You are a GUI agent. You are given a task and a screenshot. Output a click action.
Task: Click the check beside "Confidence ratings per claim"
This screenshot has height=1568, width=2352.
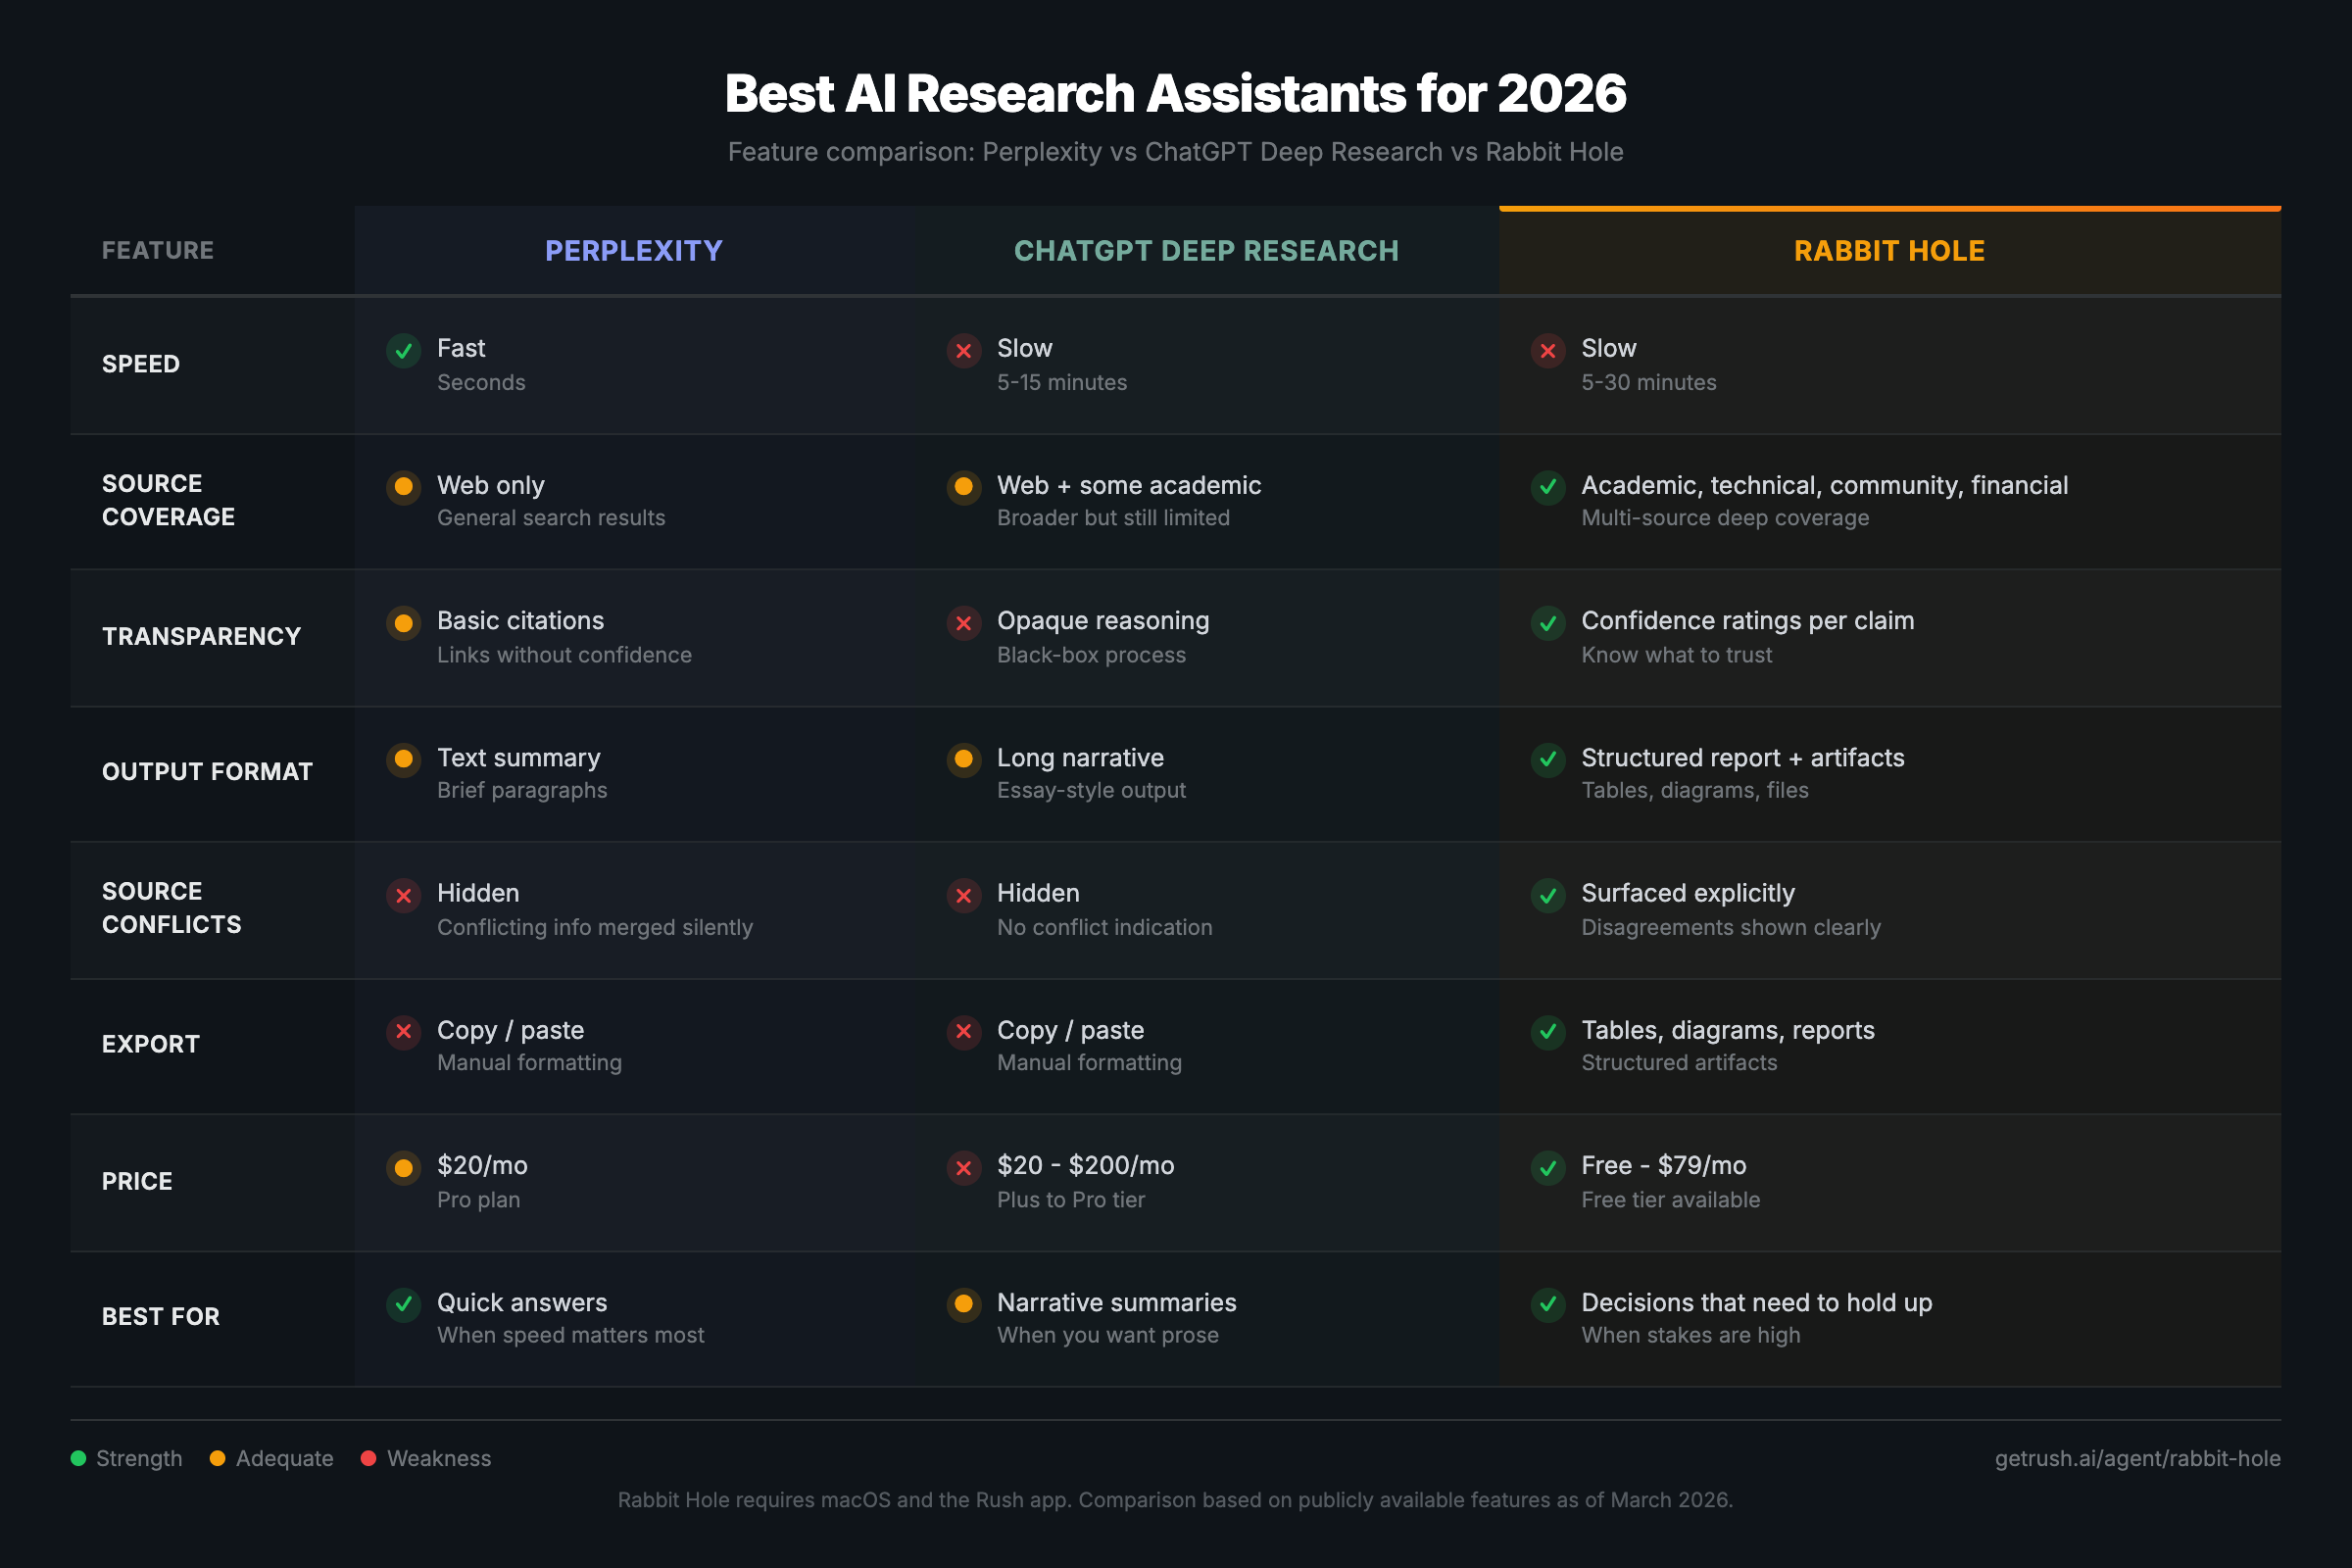1547,623
